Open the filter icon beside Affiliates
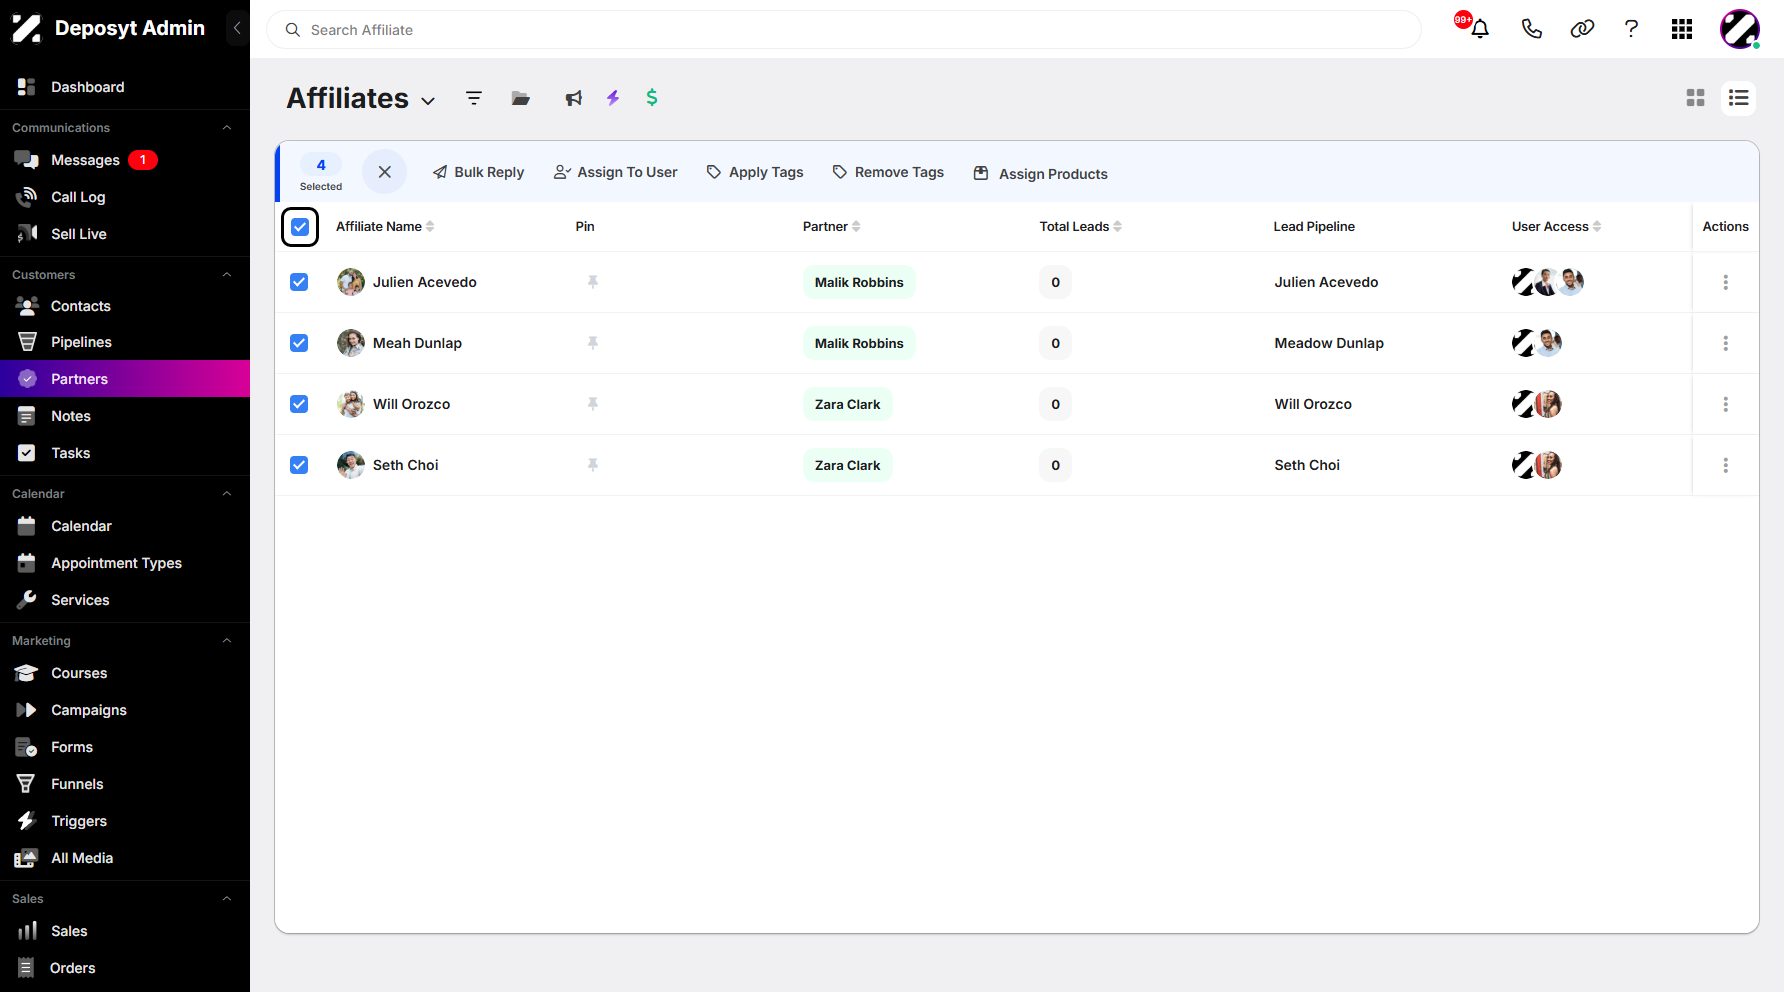1784x992 pixels. [x=474, y=98]
